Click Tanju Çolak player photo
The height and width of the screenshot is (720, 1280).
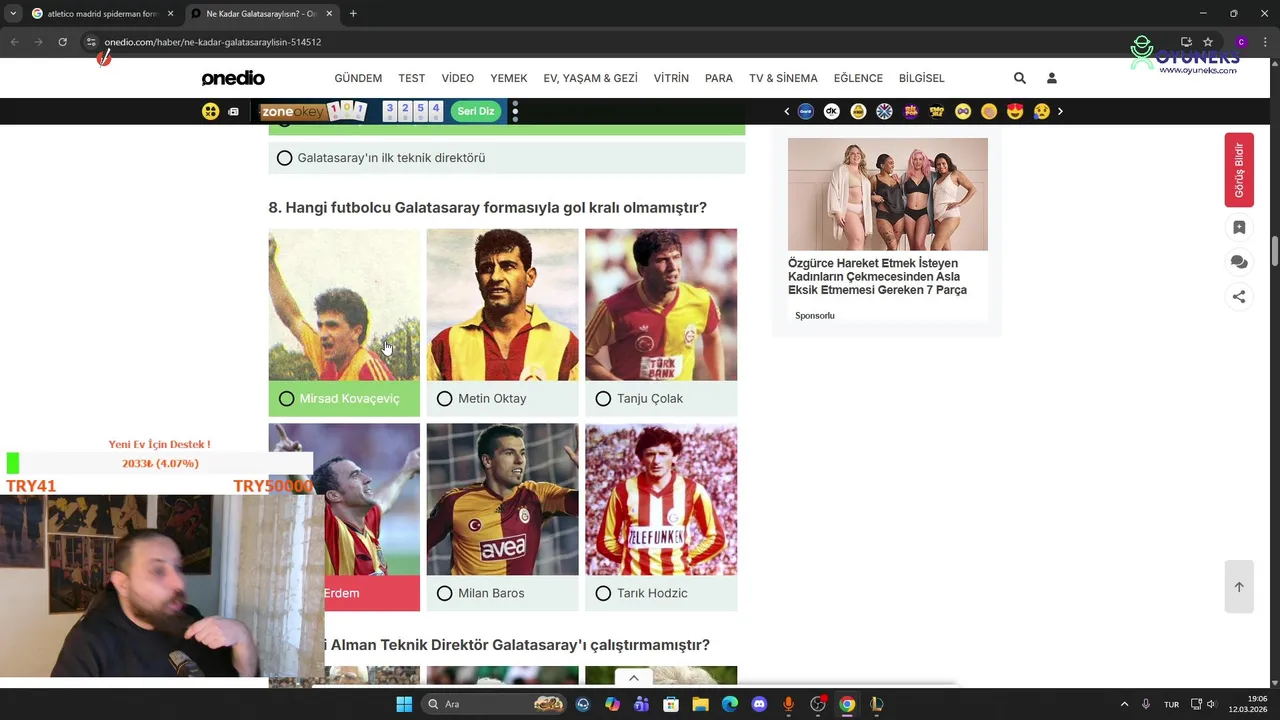661,305
